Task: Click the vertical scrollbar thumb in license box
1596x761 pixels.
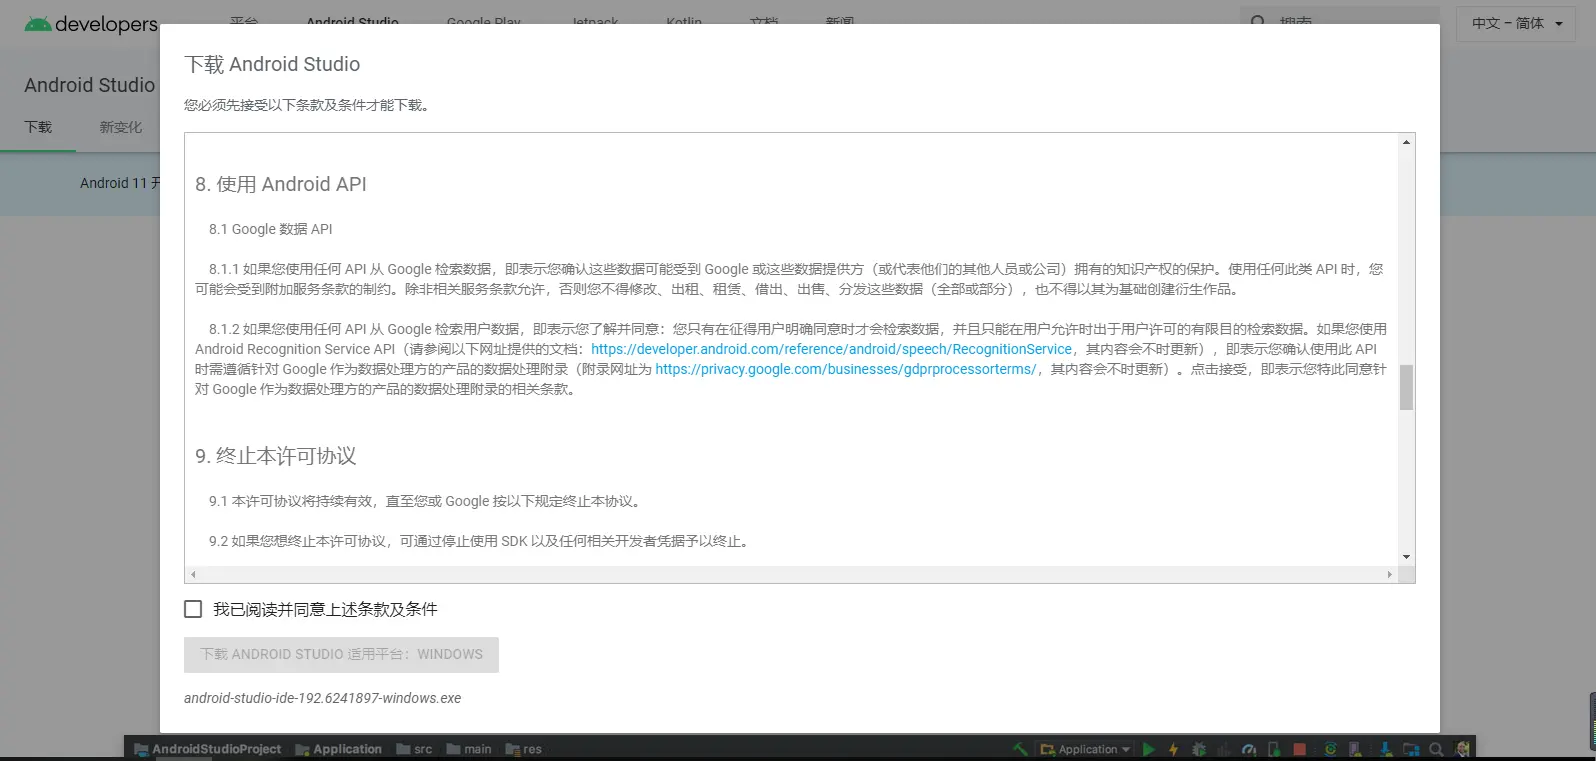Action: point(1406,387)
